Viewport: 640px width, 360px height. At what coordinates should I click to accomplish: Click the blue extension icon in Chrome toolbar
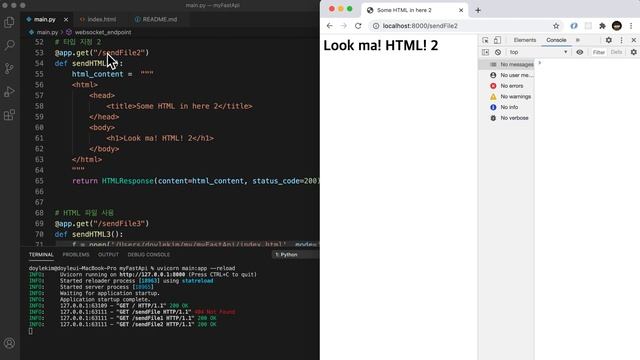574,26
